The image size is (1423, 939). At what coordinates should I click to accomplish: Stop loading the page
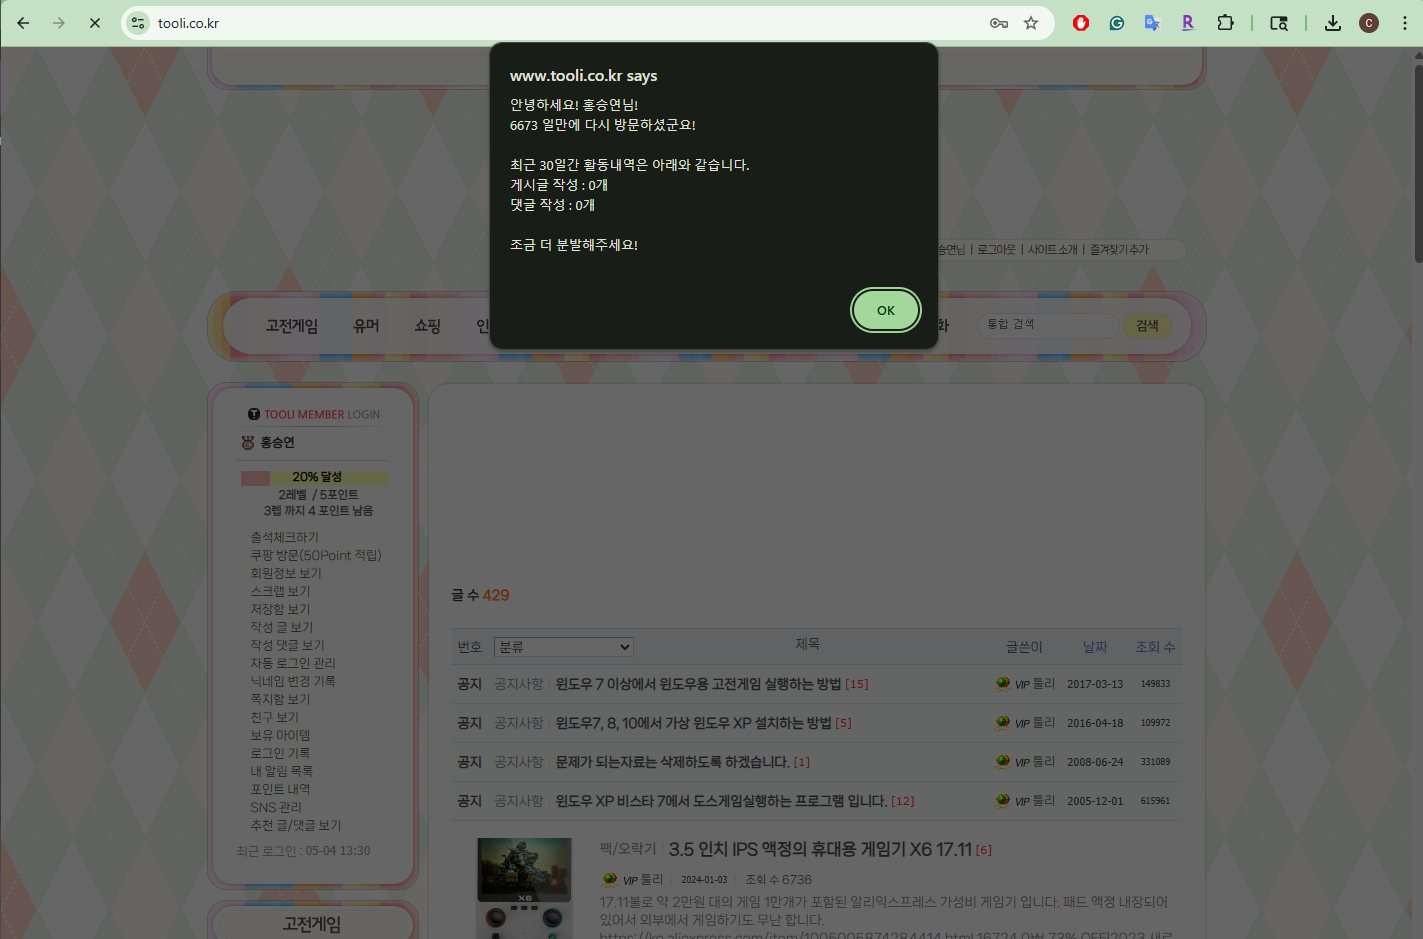pyautogui.click(x=95, y=23)
